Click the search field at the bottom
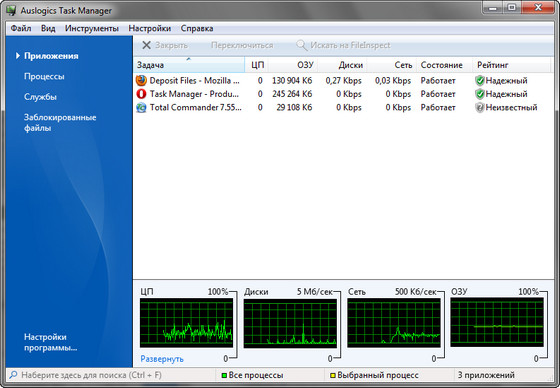This screenshot has width=560, height=388. pos(111,375)
